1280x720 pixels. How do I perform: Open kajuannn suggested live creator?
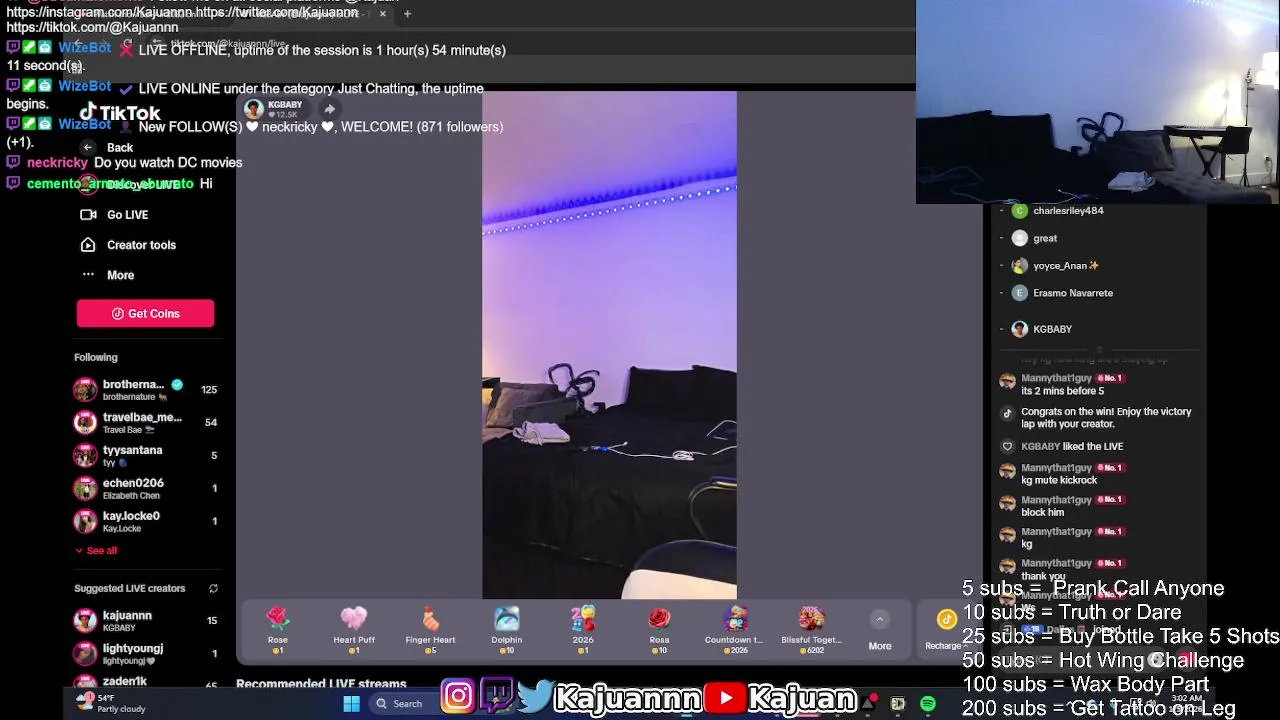coord(145,620)
